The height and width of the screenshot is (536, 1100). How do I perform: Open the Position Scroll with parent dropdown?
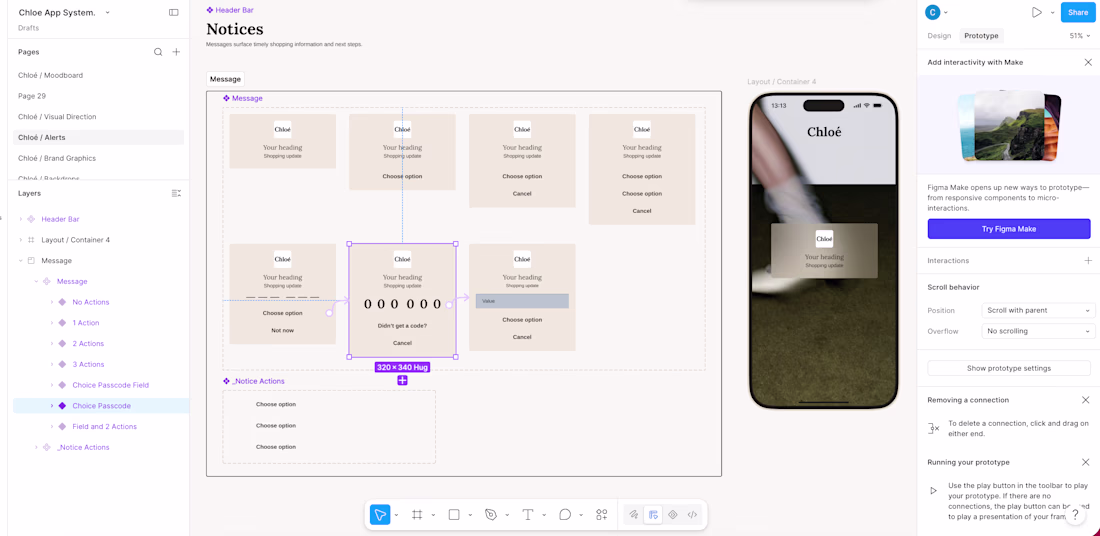pyautogui.click(x=1038, y=310)
